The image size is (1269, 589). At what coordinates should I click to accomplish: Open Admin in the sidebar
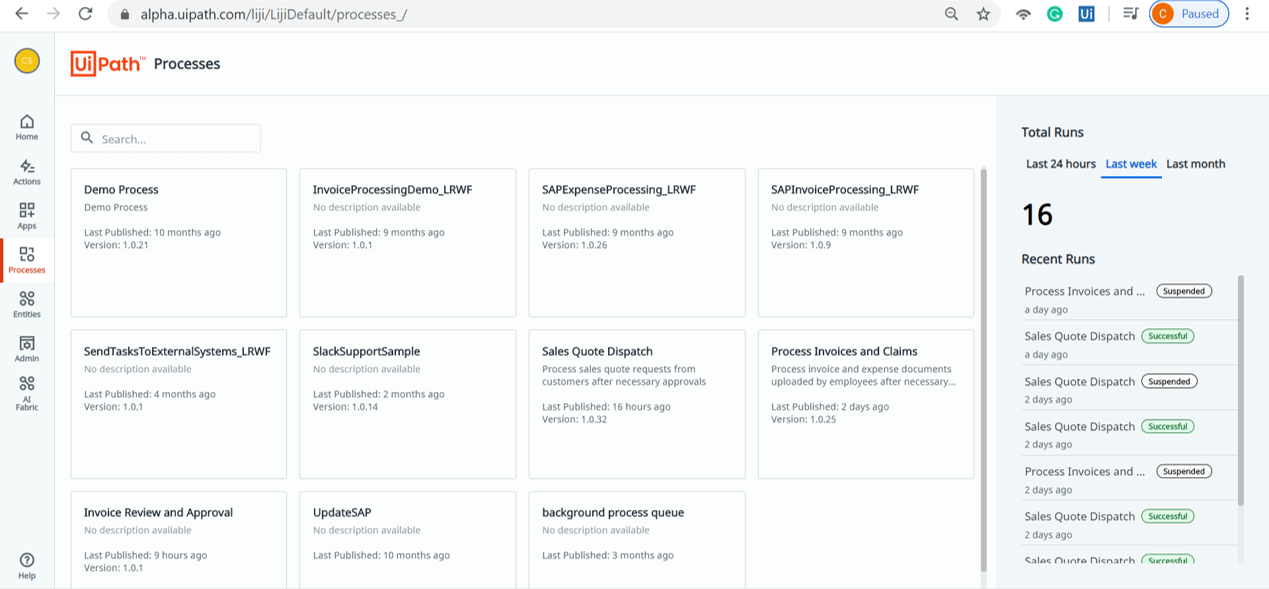point(27,348)
